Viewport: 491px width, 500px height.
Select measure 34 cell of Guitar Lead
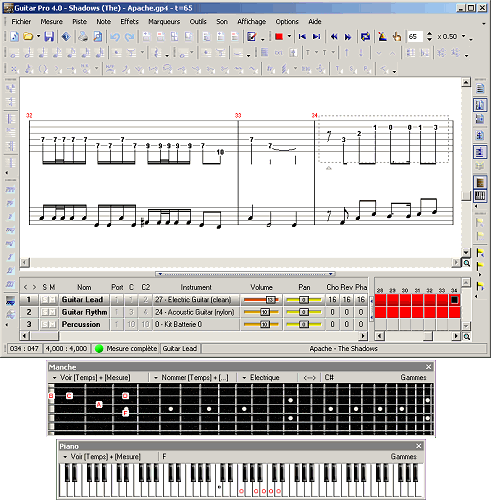pyautogui.click(x=454, y=300)
